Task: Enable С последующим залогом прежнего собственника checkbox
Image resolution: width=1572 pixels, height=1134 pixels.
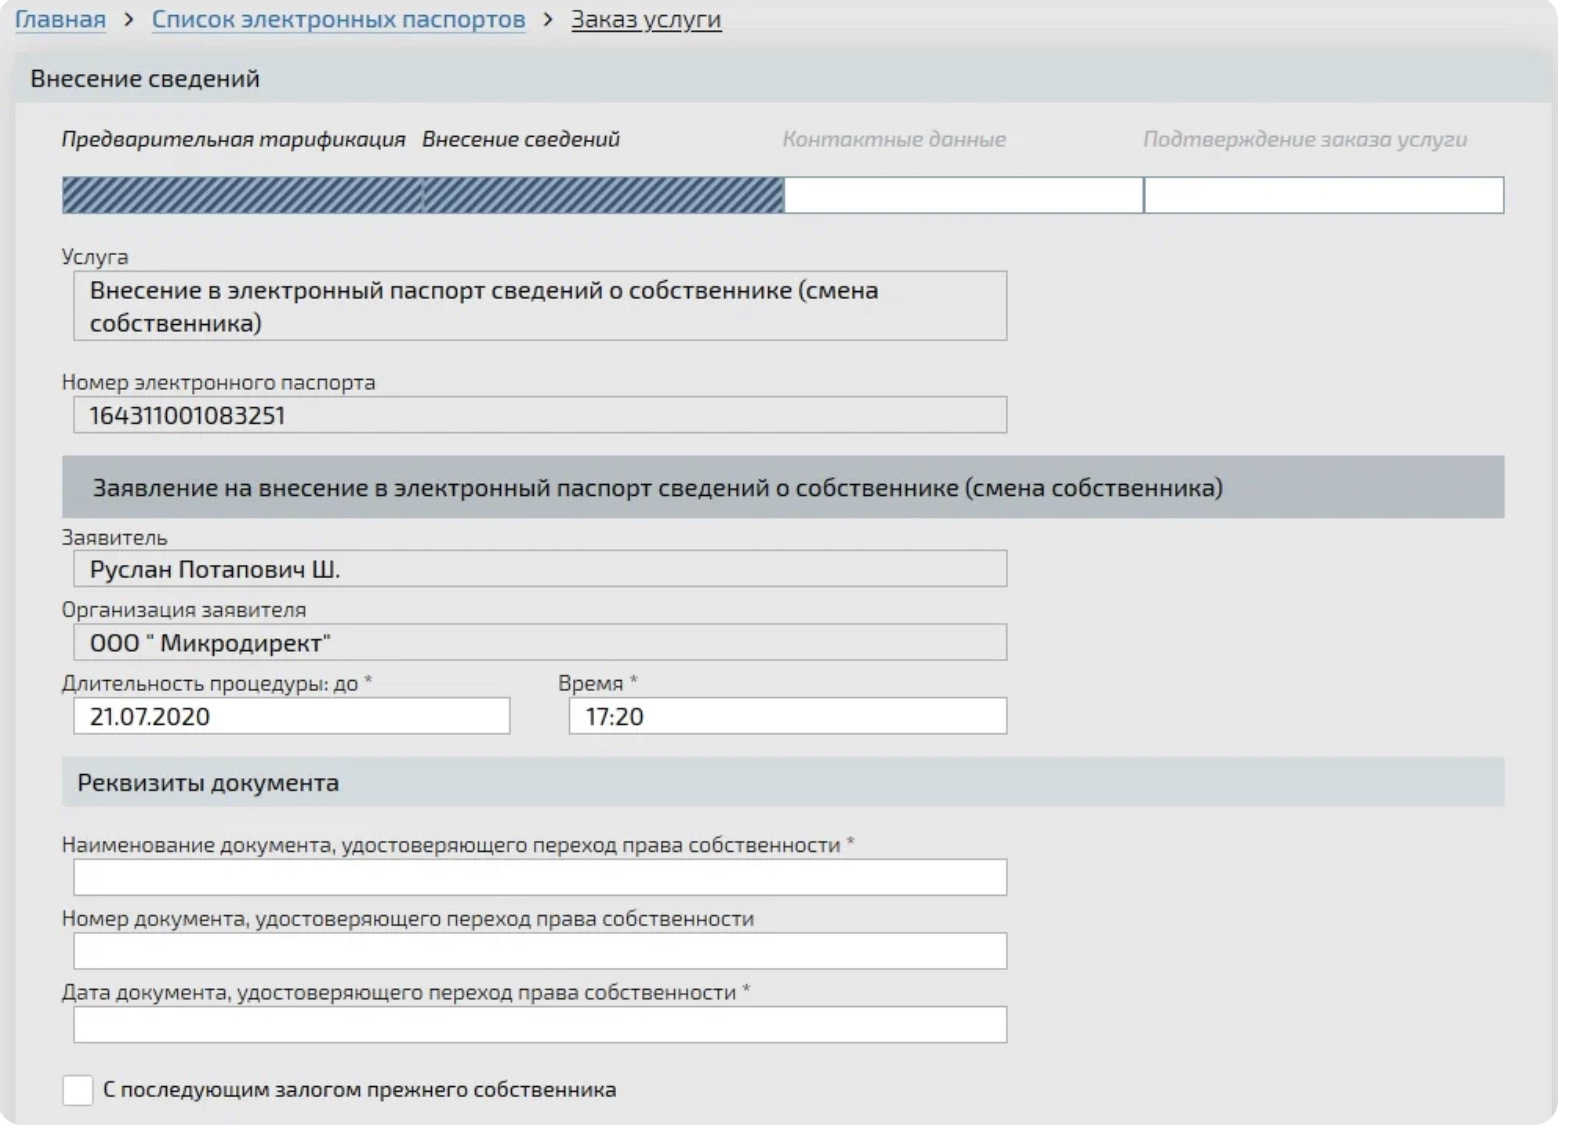Action: (x=78, y=1090)
